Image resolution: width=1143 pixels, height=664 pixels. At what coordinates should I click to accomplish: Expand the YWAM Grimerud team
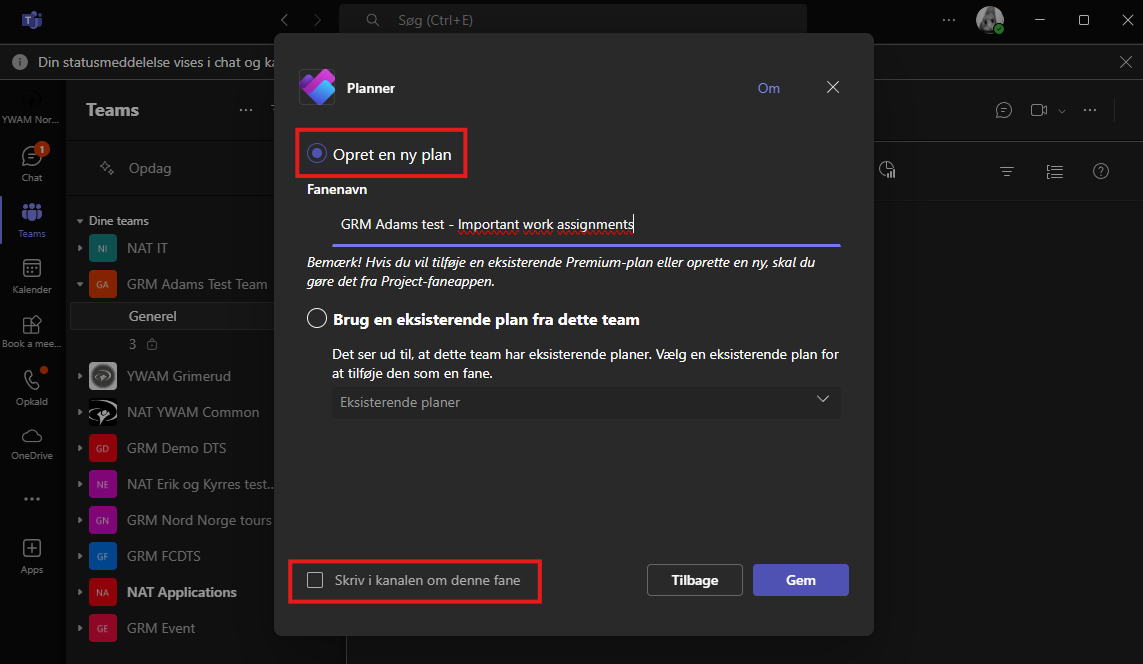[80, 376]
